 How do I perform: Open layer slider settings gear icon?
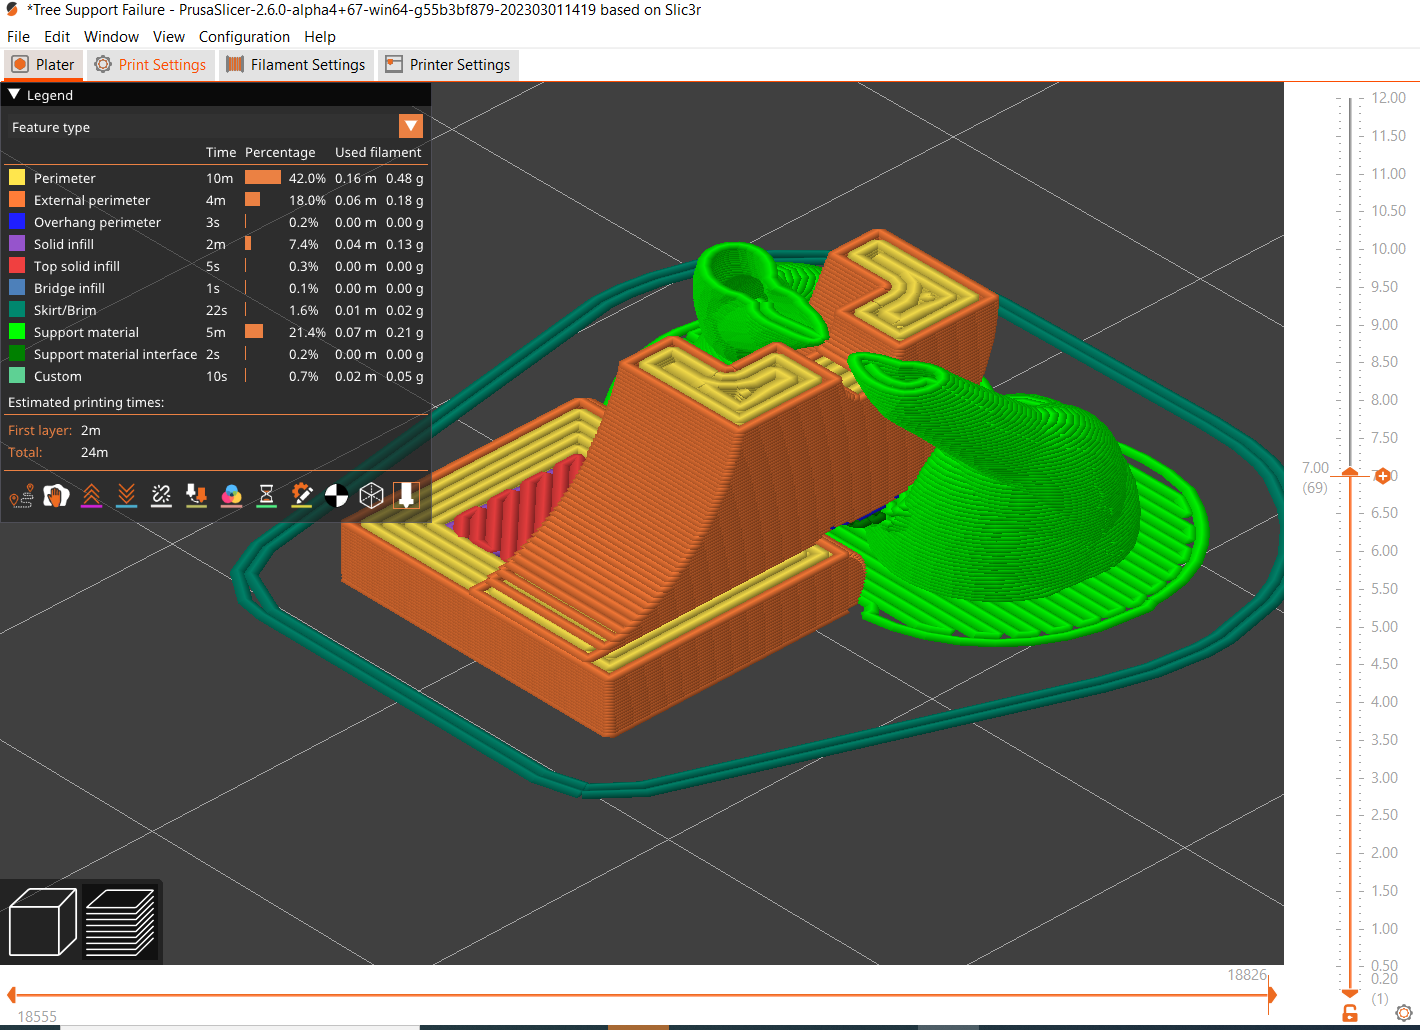click(1403, 1013)
